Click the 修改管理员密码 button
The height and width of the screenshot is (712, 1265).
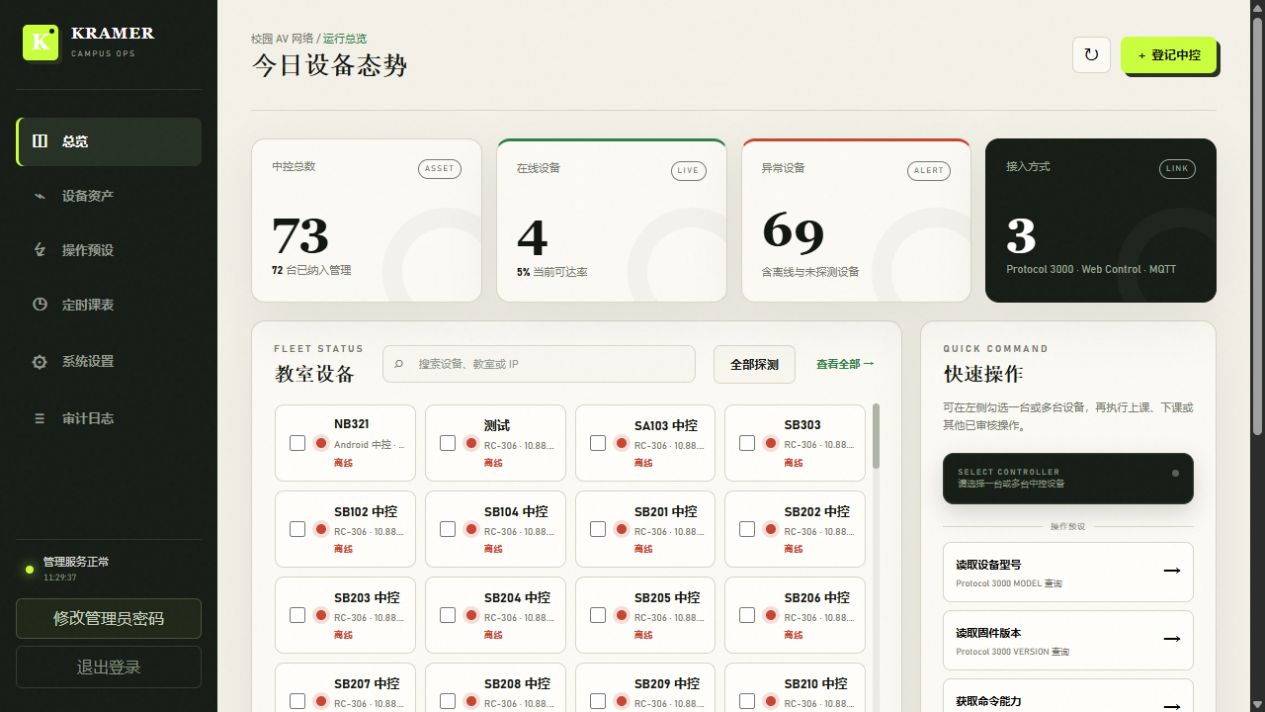pyautogui.click(x=109, y=618)
